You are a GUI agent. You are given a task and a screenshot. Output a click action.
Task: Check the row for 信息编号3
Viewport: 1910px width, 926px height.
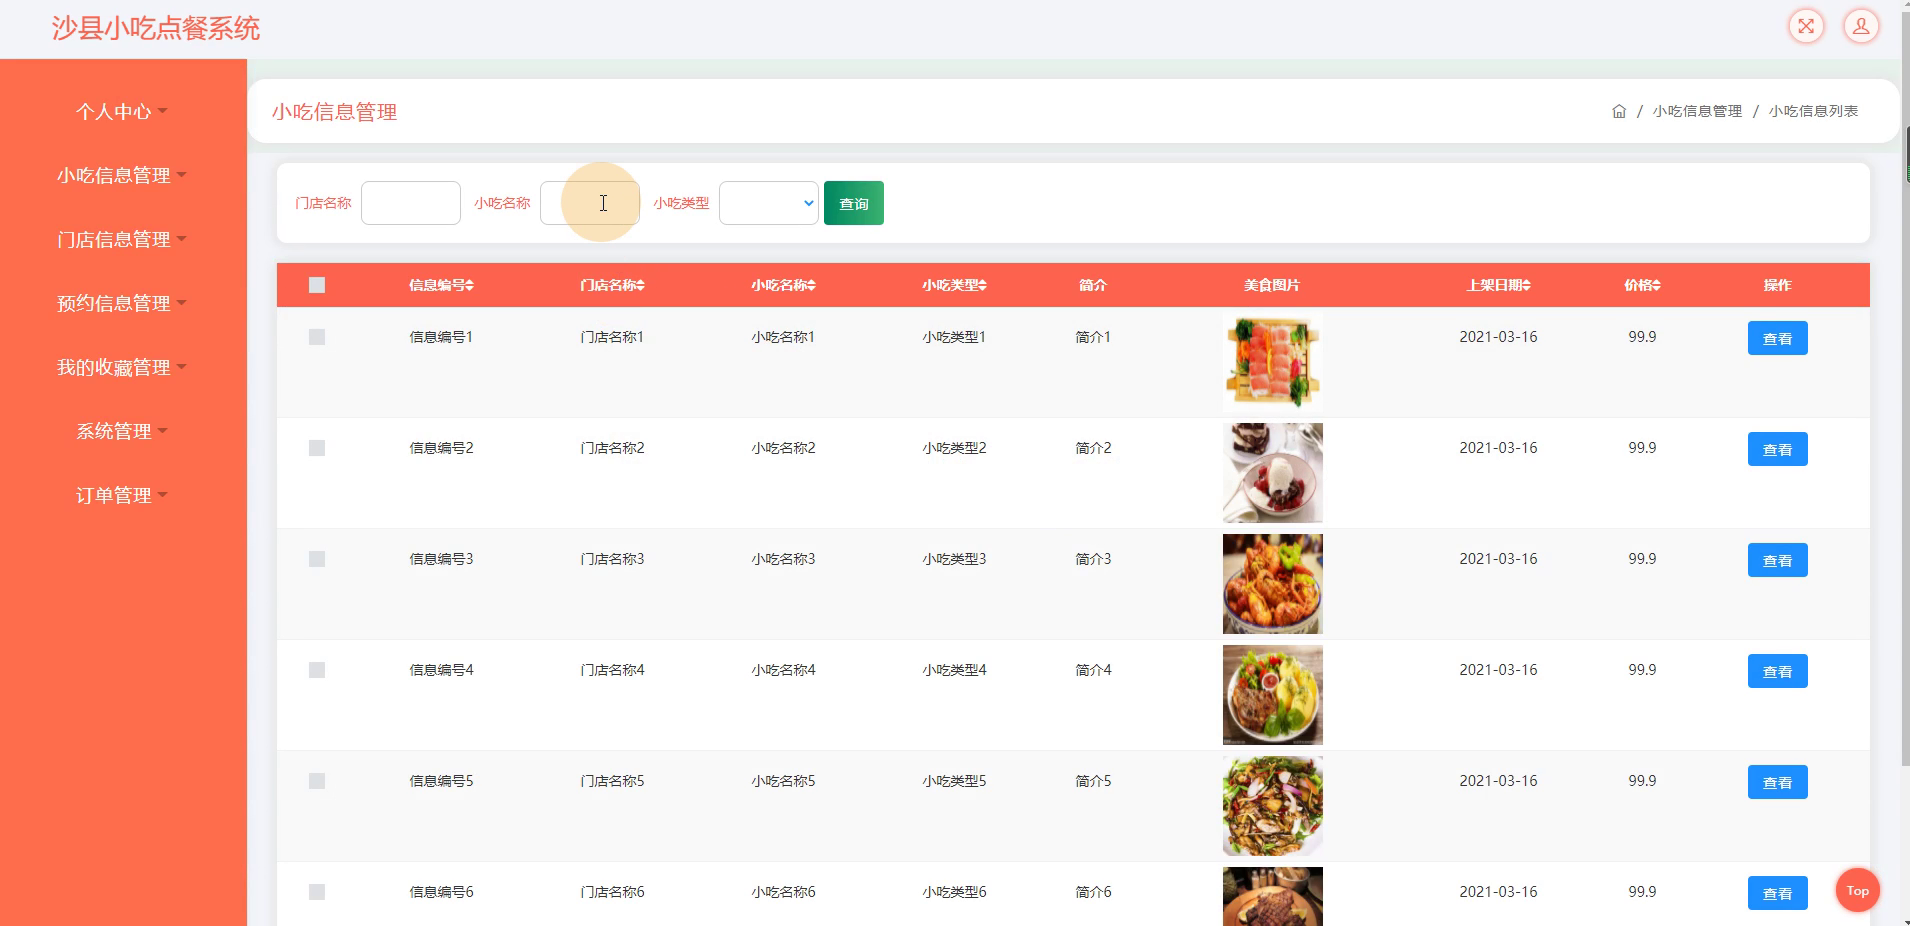(317, 559)
